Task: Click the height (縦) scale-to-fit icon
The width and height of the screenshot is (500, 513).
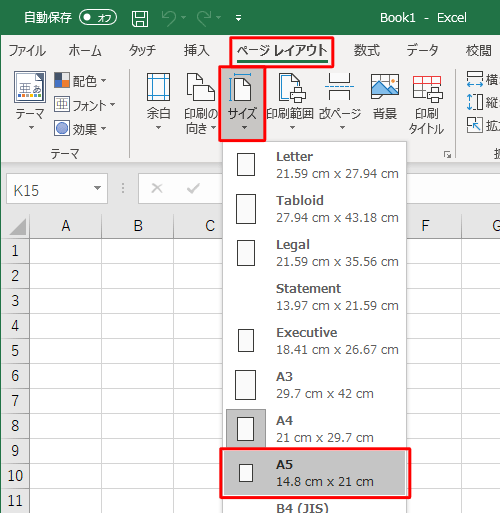Action: tap(475, 102)
